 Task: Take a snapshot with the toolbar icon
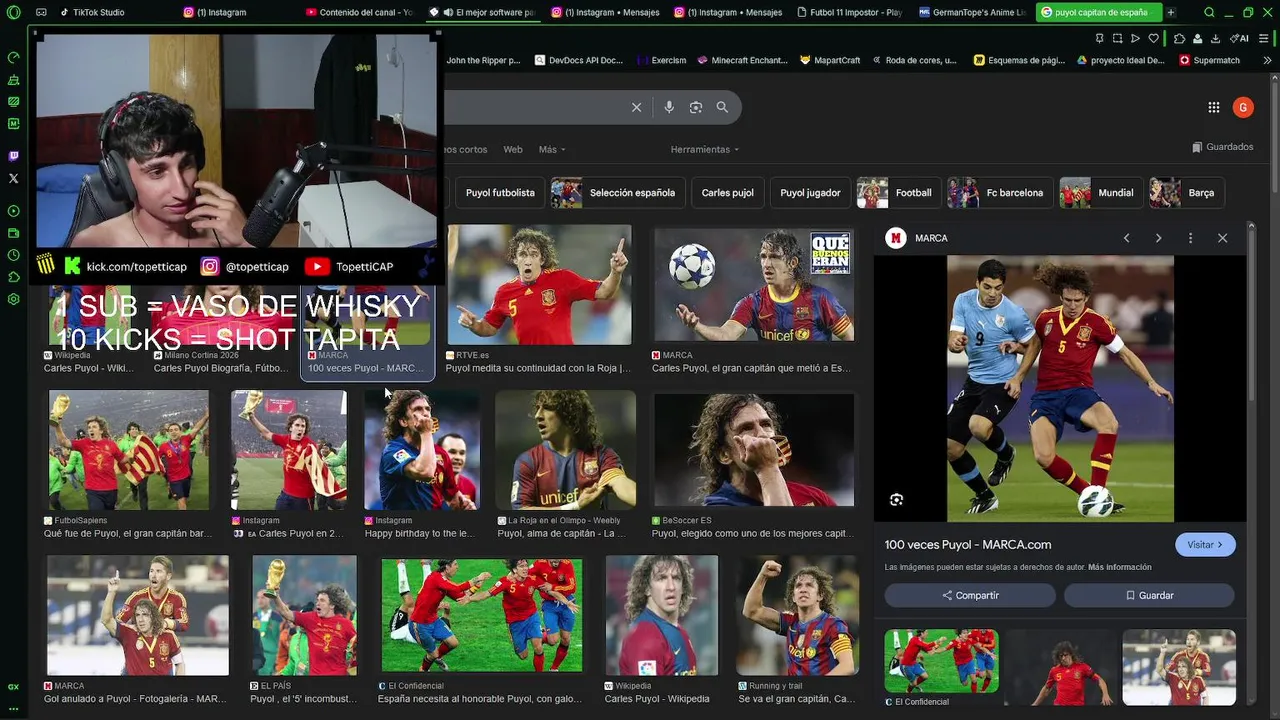1117,38
